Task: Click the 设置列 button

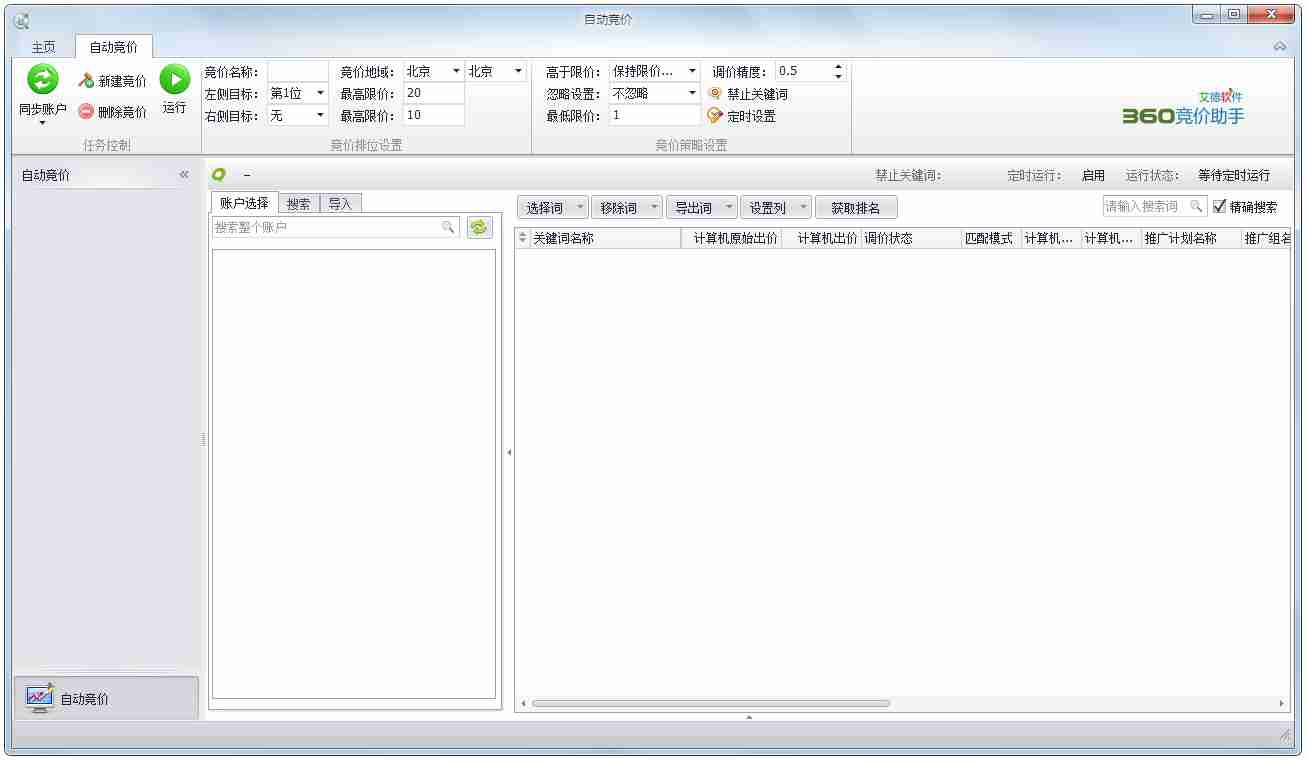Action: coord(768,208)
